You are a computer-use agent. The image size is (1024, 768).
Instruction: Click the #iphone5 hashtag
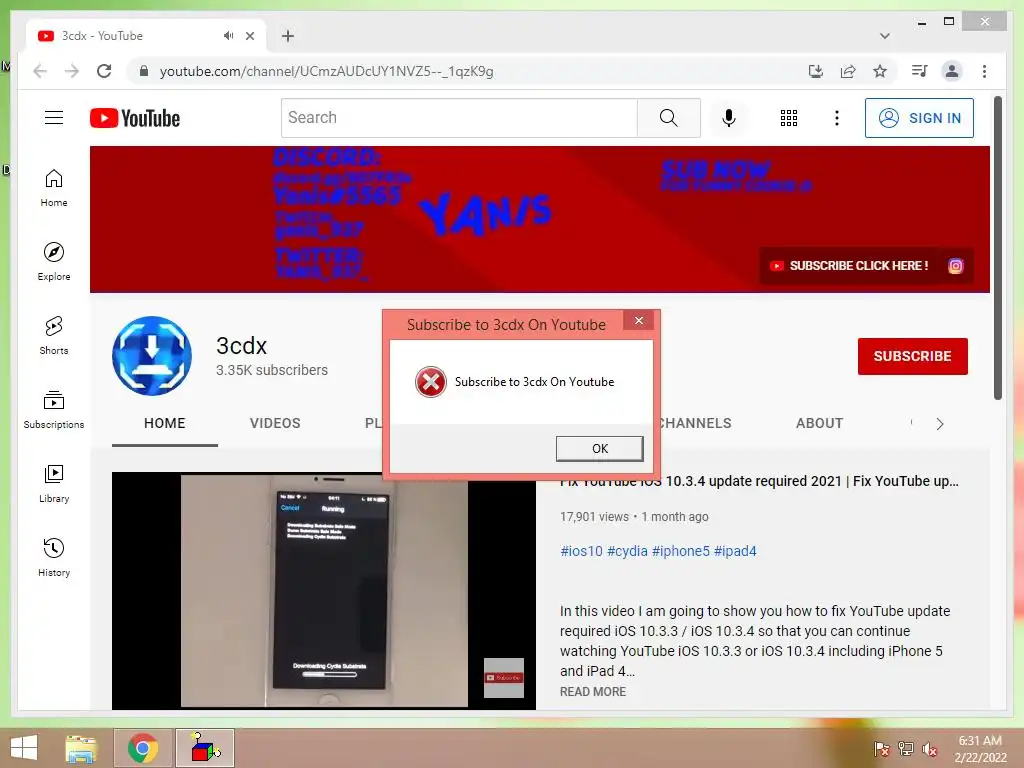coord(680,551)
